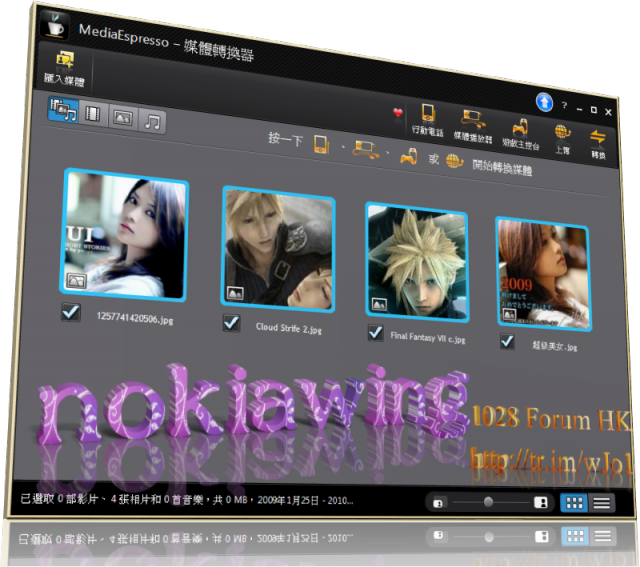Uncheck the 超級美女.jpg checkbox

coord(507,341)
